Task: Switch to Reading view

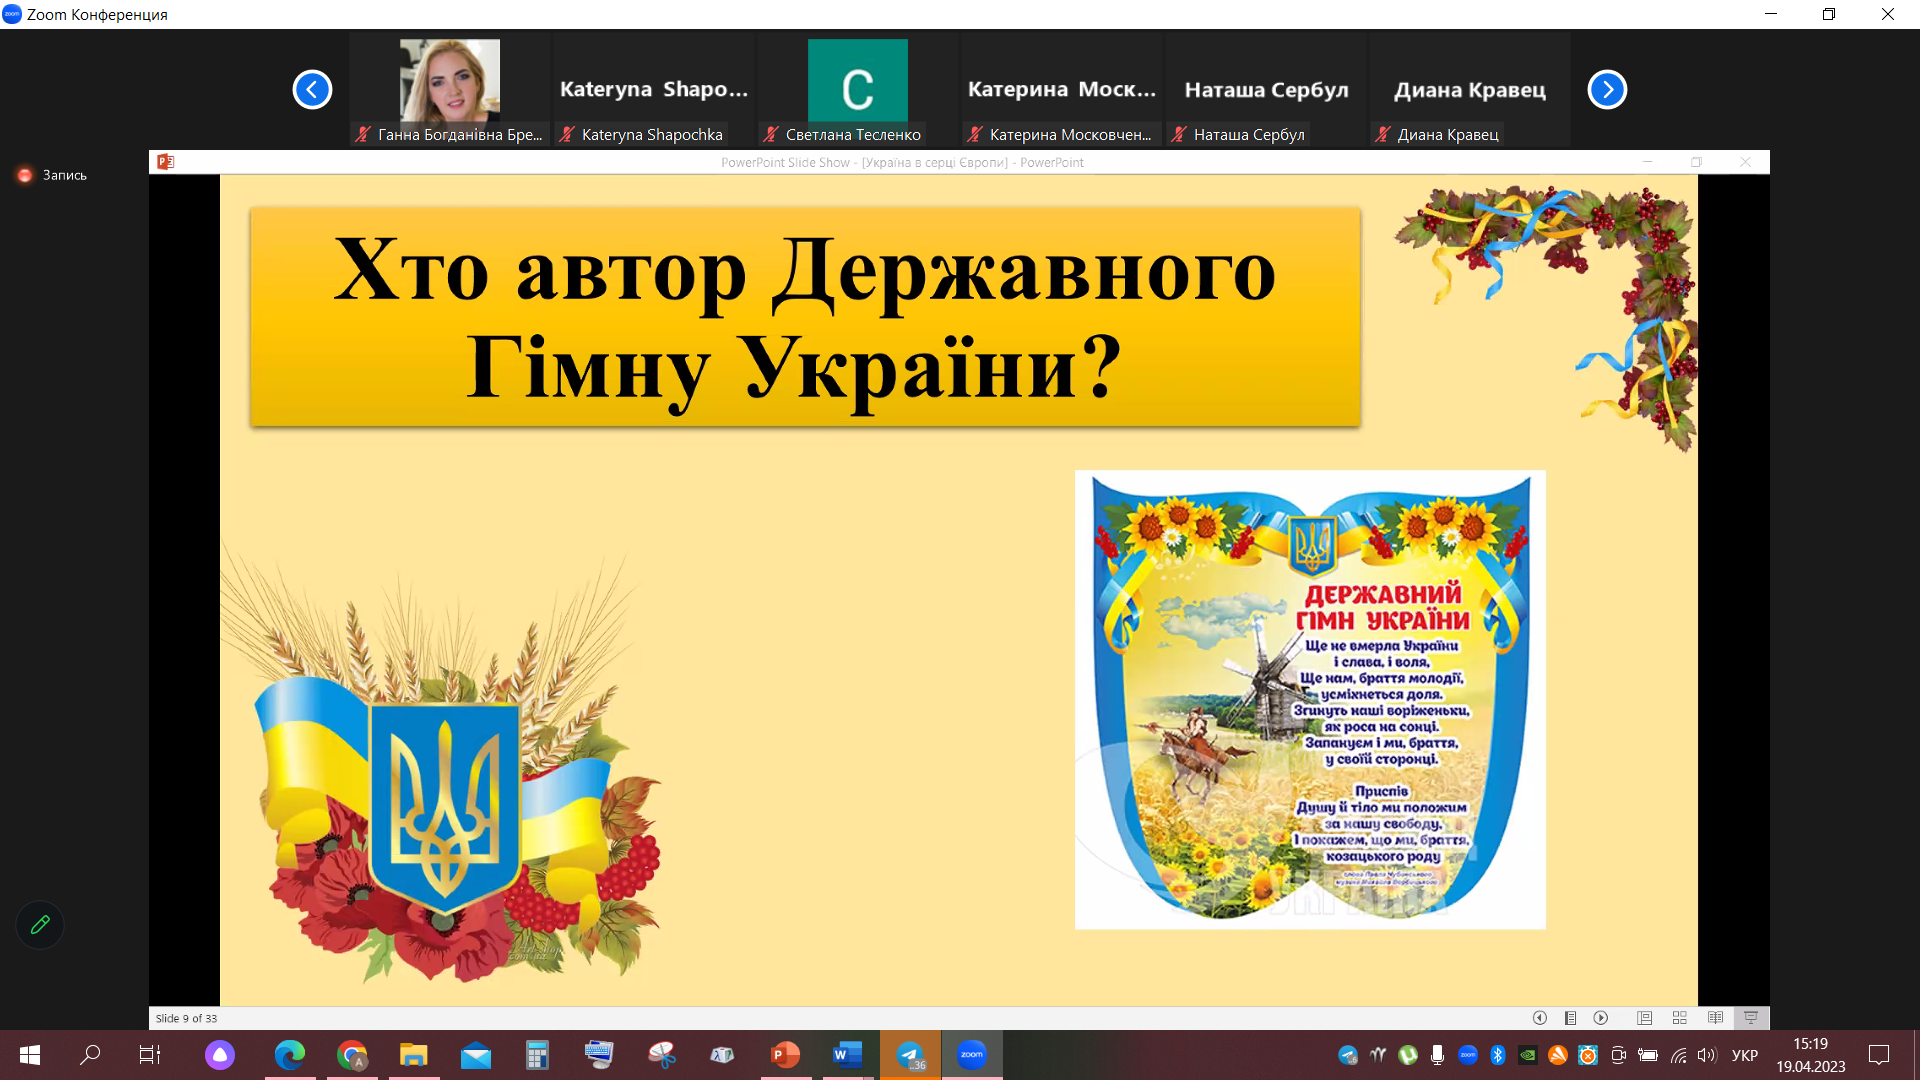Action: pos(1716,1018)
